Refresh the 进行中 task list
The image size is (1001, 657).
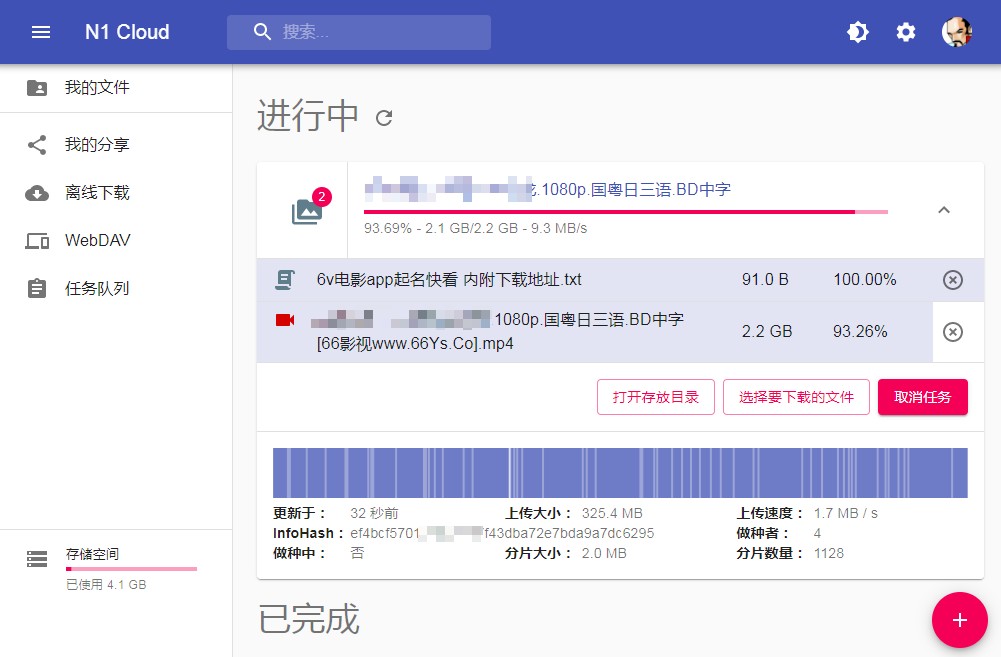384,118
